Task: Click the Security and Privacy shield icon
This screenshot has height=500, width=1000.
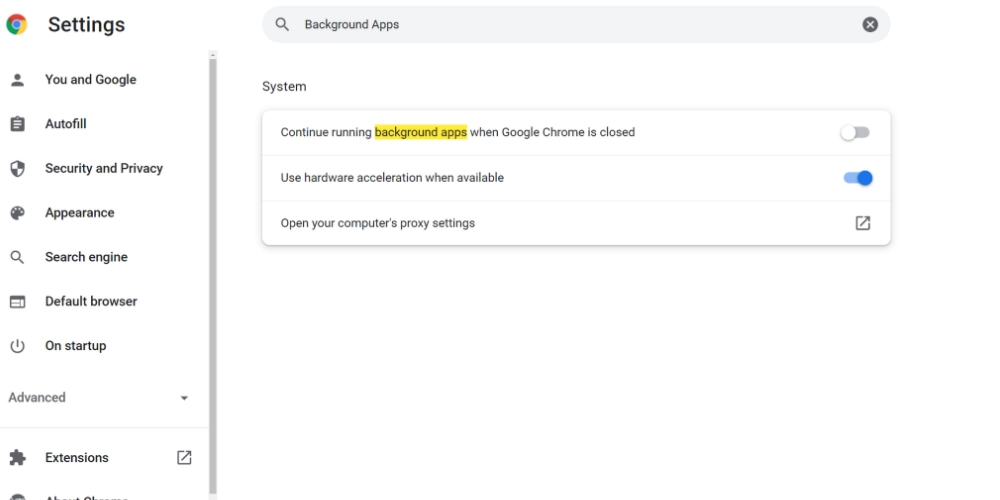Action: [17, 168]
